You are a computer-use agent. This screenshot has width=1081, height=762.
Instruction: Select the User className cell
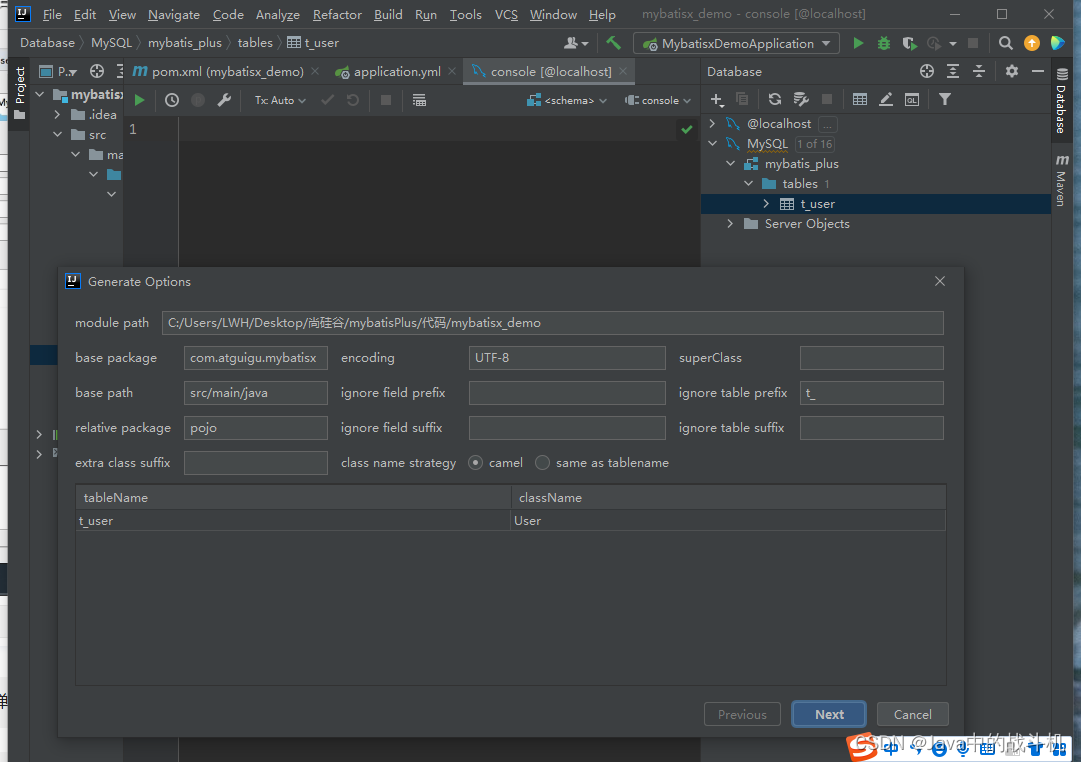(x=727, y=521)
